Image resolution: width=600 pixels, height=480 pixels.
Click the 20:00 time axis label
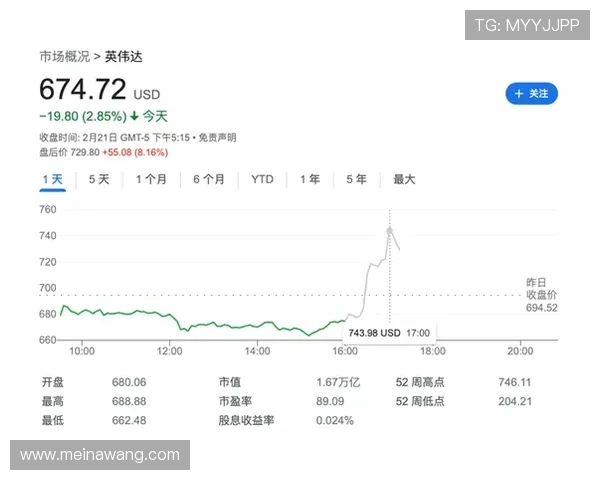pos(520,351)
